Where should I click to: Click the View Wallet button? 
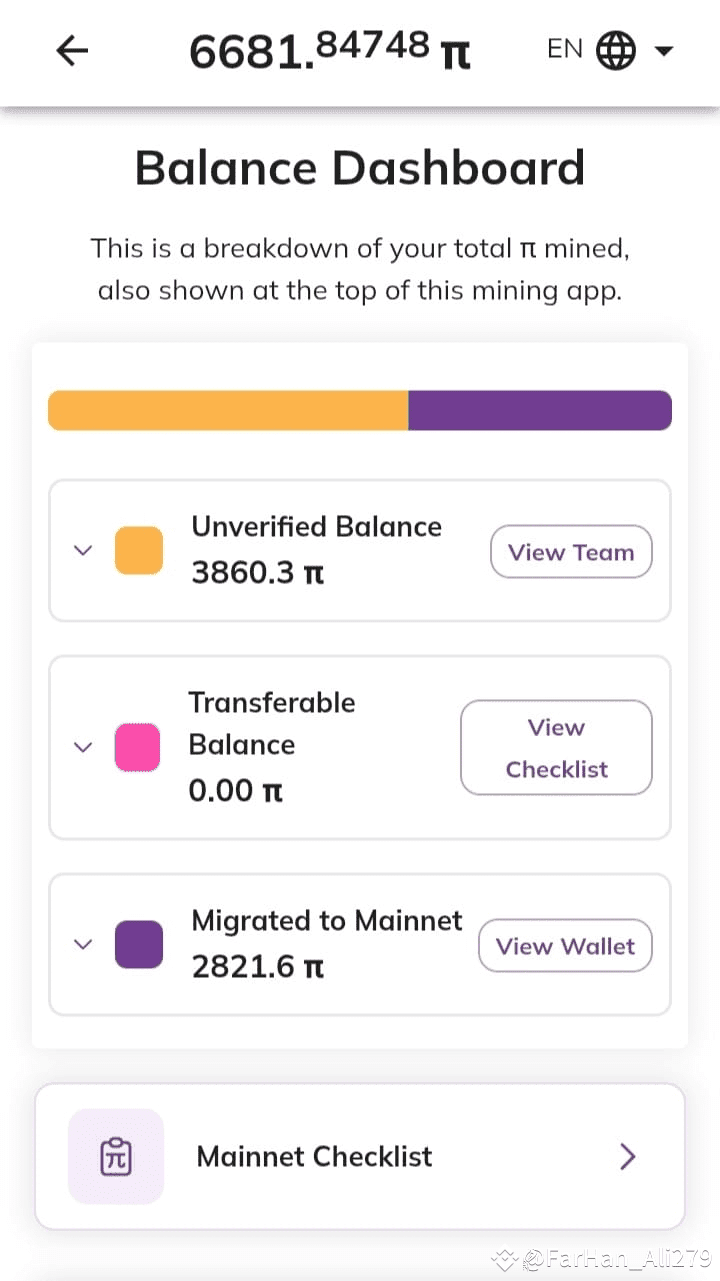coord(565,946)
